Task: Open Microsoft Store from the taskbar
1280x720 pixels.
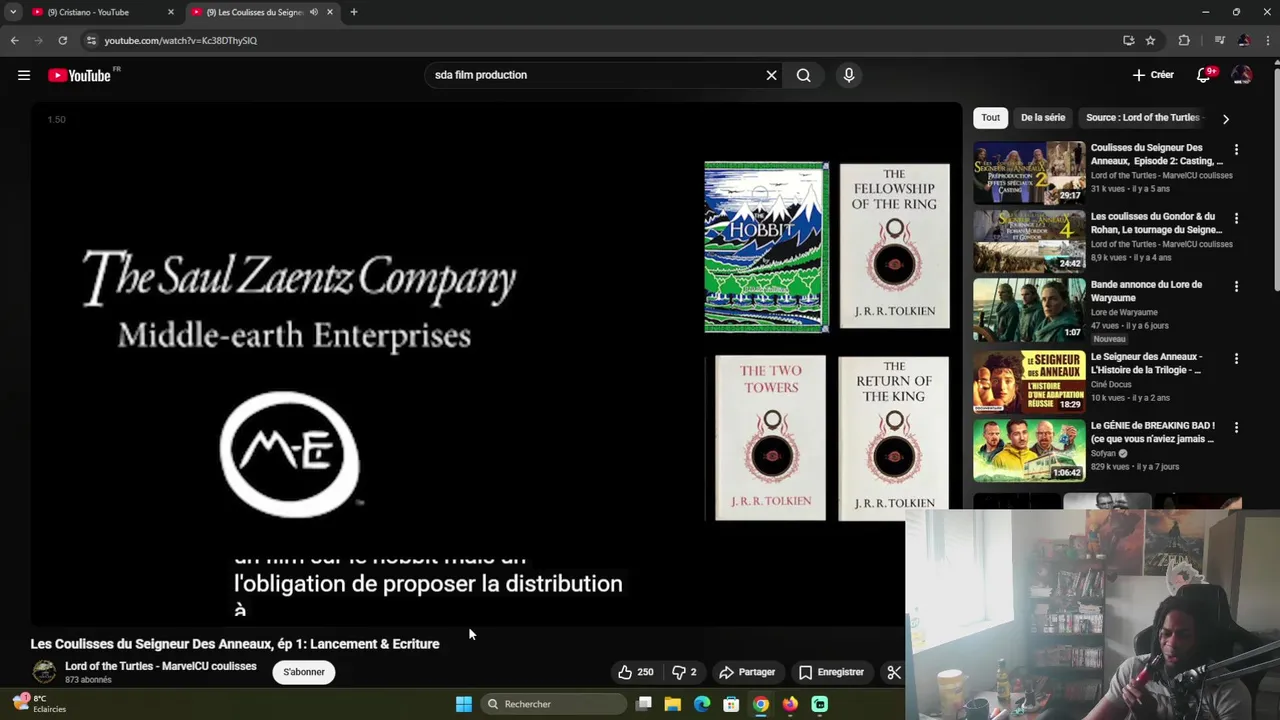Action: point(731,704)
